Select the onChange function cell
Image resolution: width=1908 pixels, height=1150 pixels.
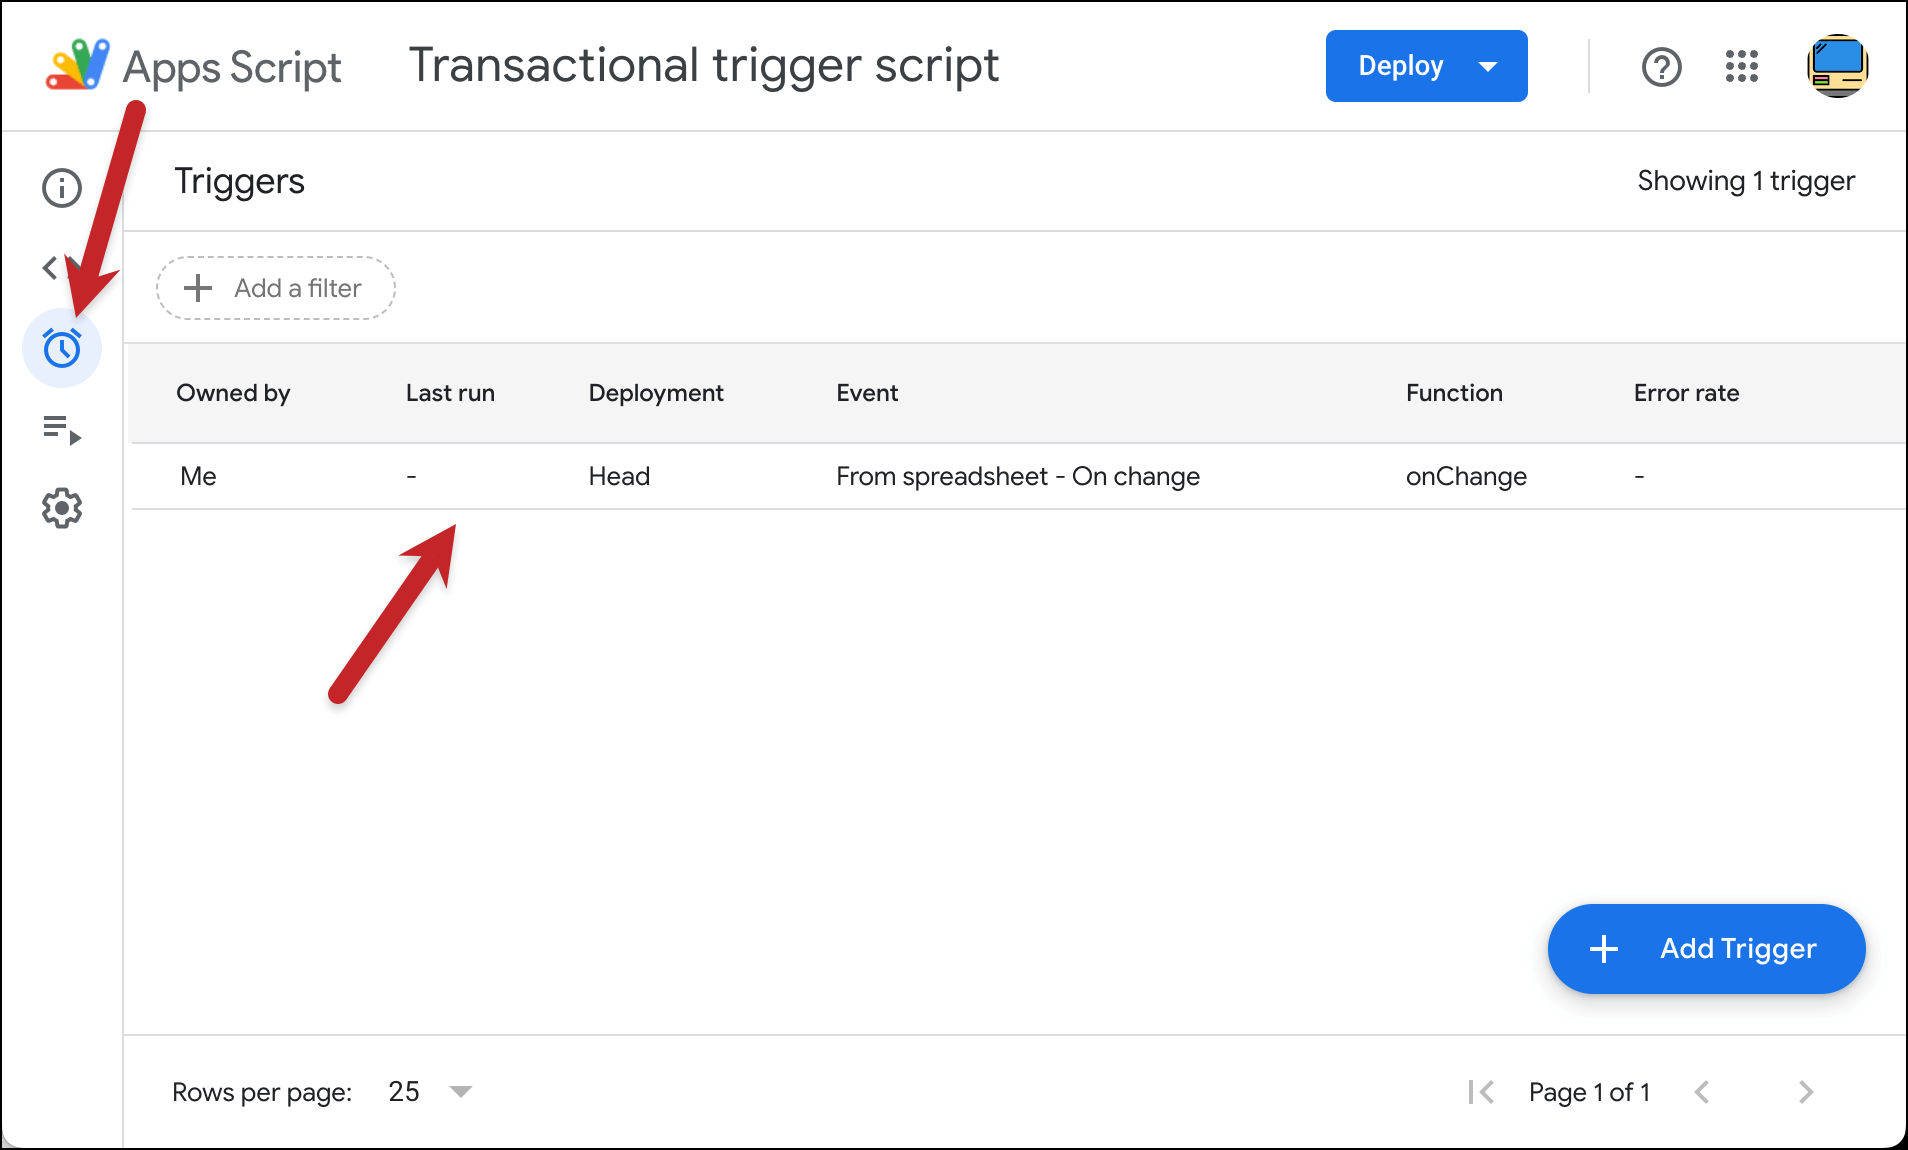click(x=1466, y=476)
